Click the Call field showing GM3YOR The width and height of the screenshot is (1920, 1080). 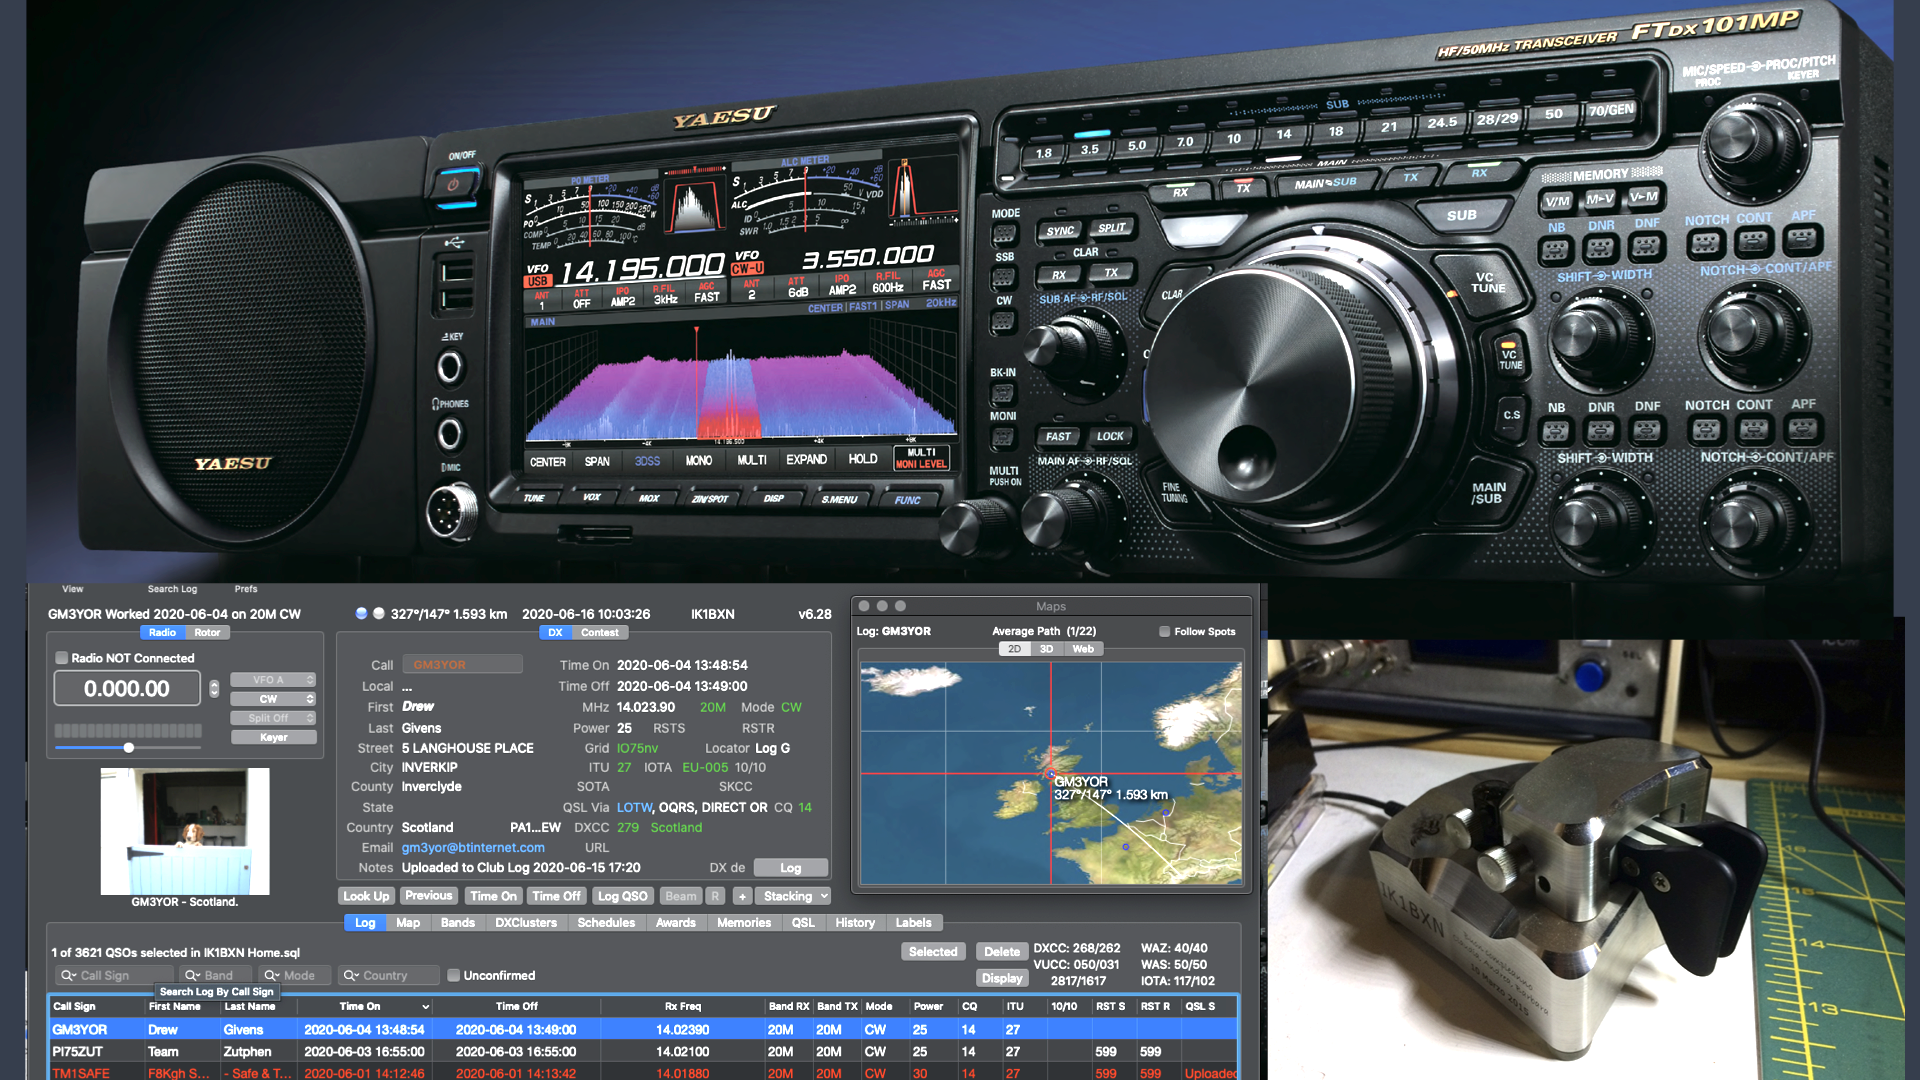tap(462, 664)
